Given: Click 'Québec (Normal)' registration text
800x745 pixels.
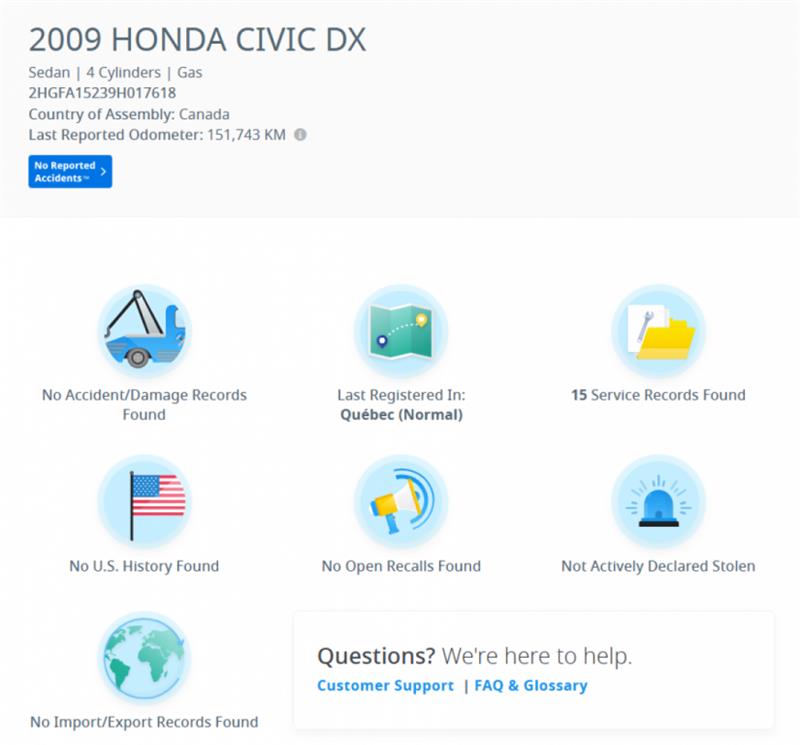Looking at the screenshot, I should point(402,414).
